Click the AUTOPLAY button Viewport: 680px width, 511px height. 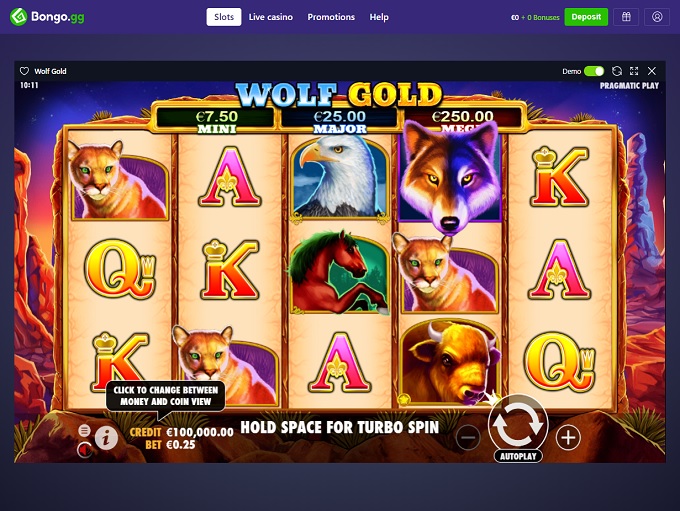click(x=518, y=456)
